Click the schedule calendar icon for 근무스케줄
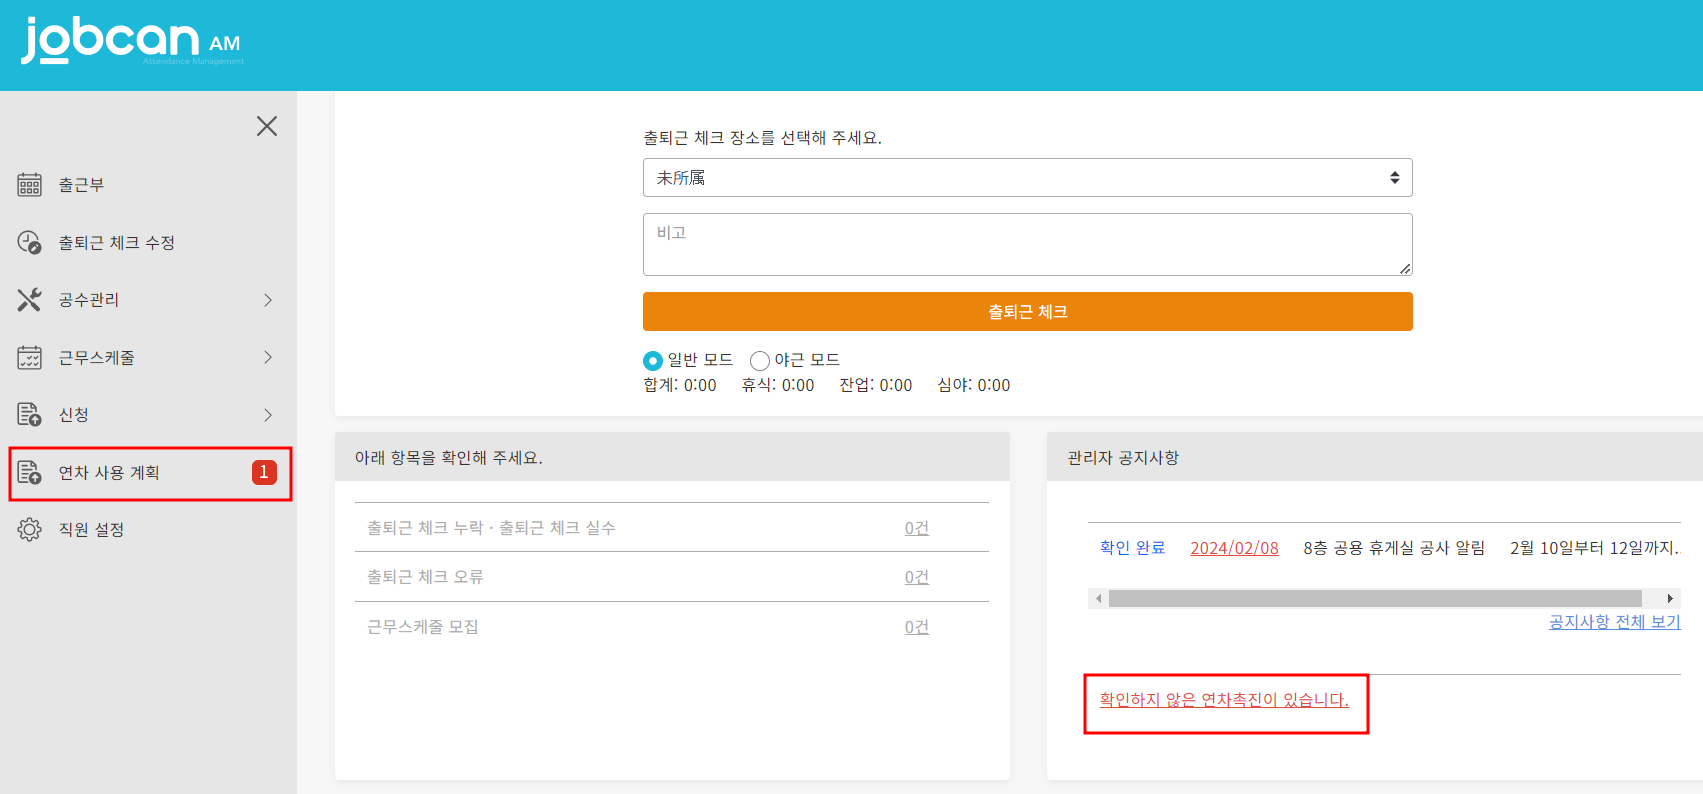 coord(29,358)
